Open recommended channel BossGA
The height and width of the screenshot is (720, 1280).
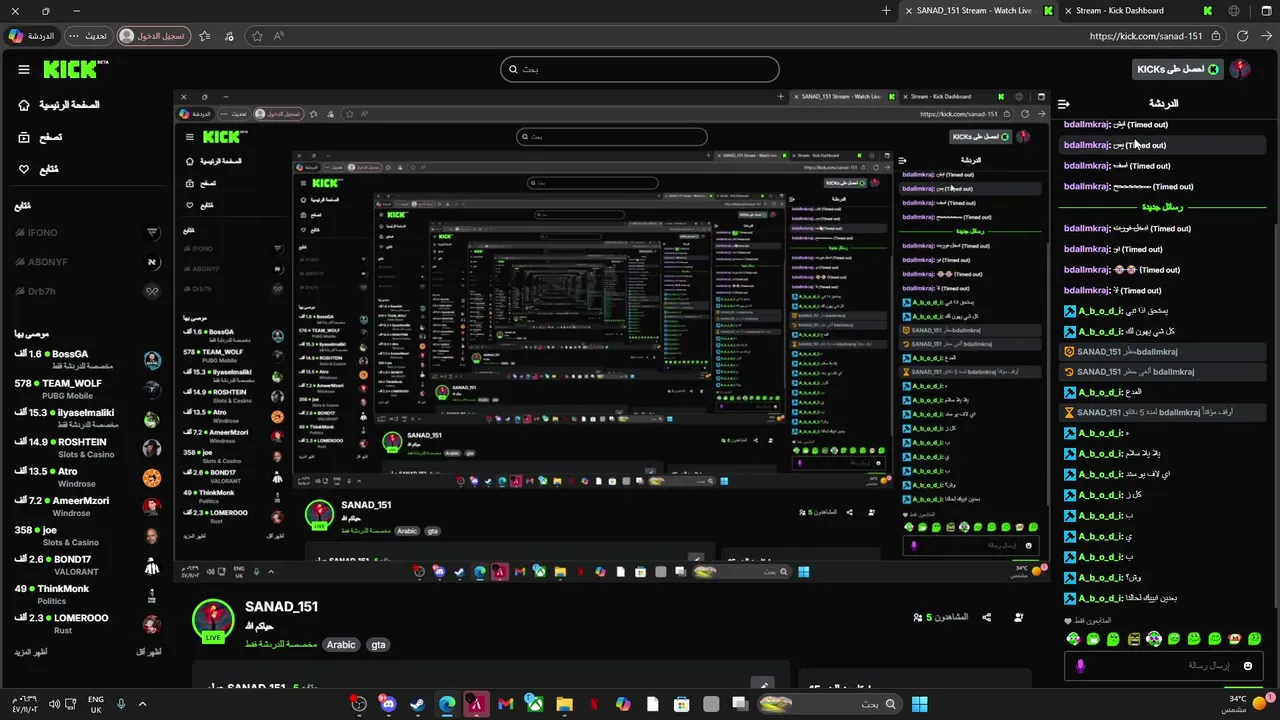(x=87, y=360)
